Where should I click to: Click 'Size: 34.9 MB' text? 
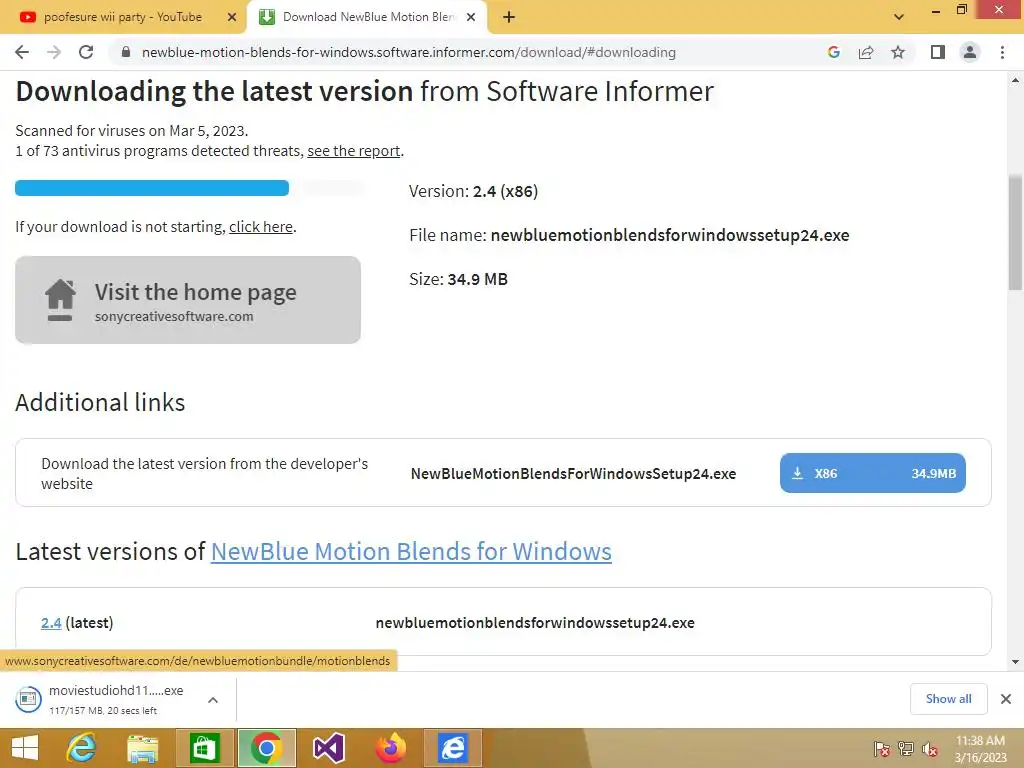click(458, 279)
